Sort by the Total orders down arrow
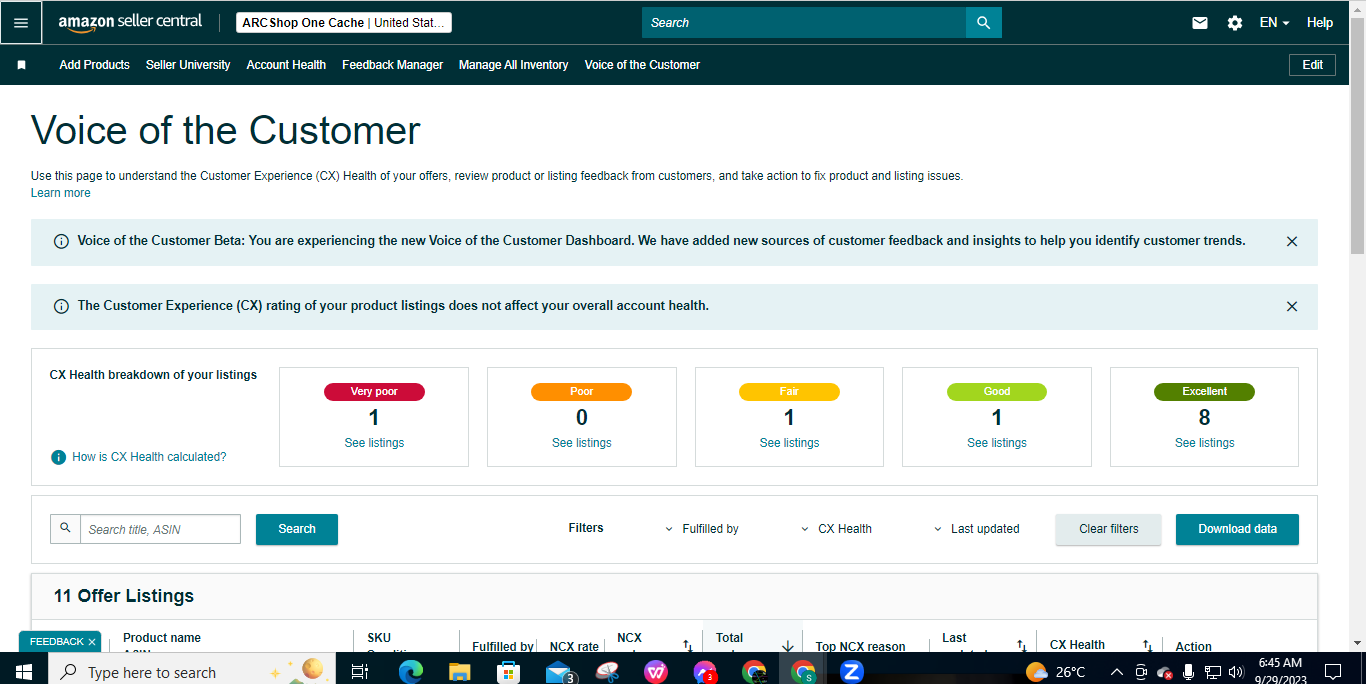This screenshot has height=684, width=1366. coord(788,646)
